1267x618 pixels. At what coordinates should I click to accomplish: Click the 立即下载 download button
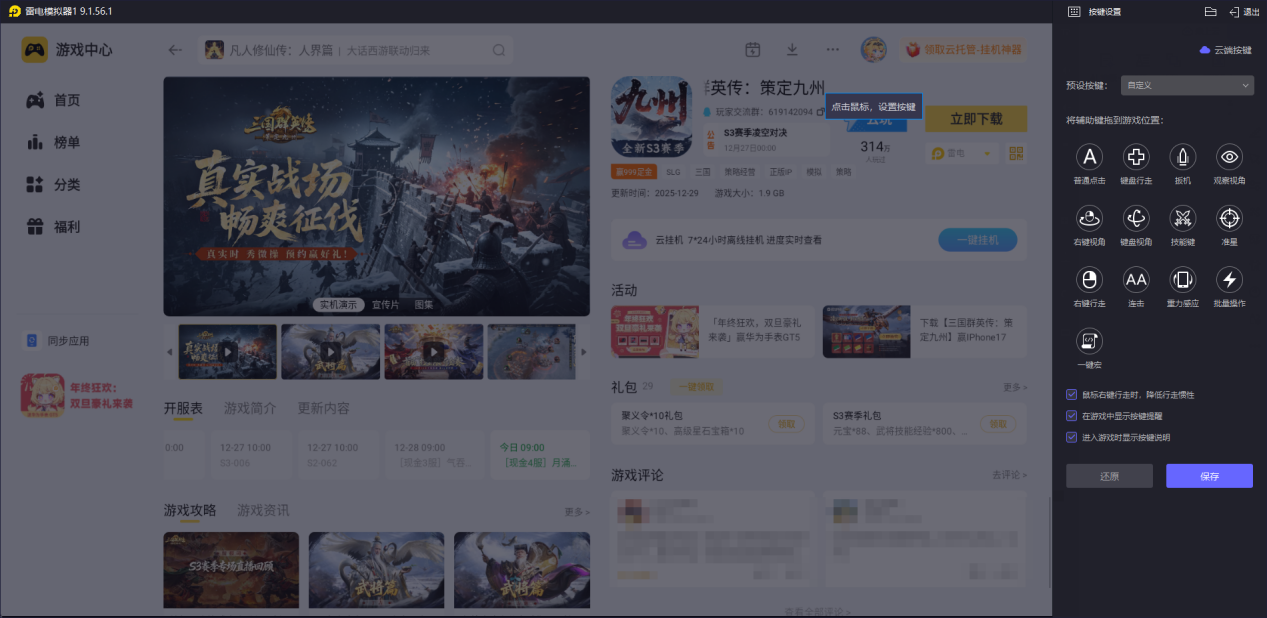click(976, 119)
